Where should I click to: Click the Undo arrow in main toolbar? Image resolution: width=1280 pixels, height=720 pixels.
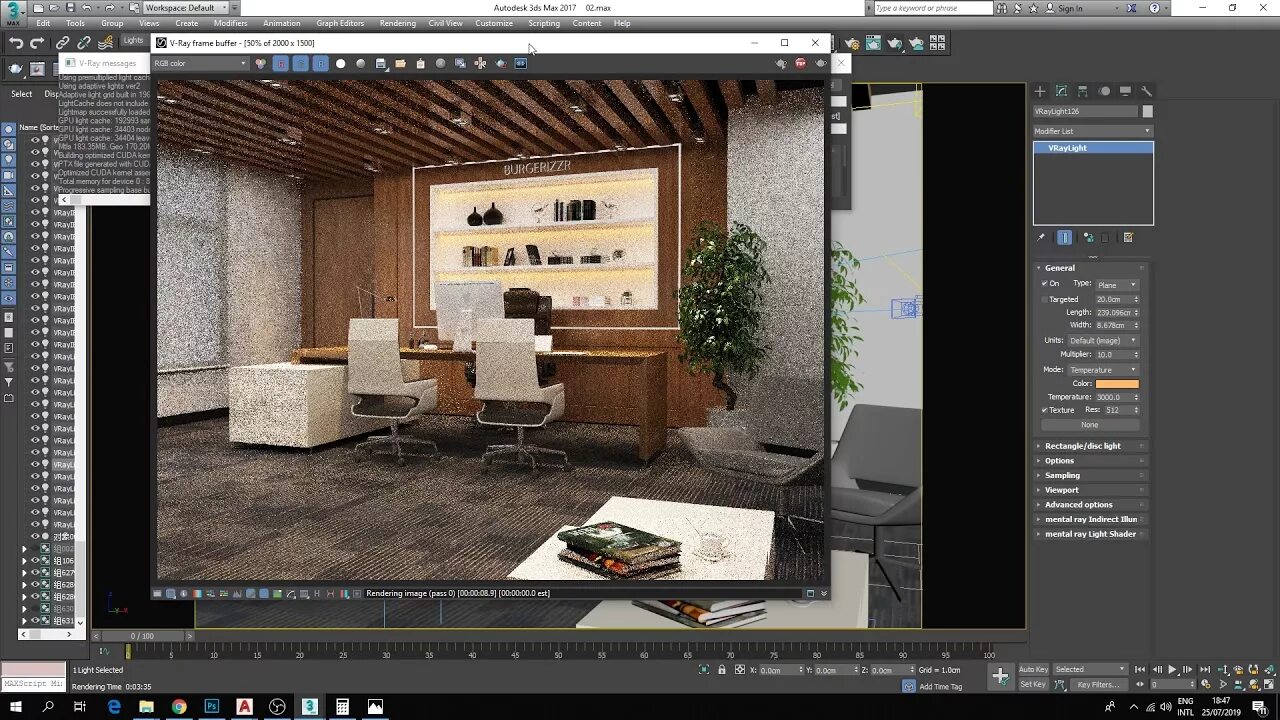pyautogui.click(x=16, y=43)
